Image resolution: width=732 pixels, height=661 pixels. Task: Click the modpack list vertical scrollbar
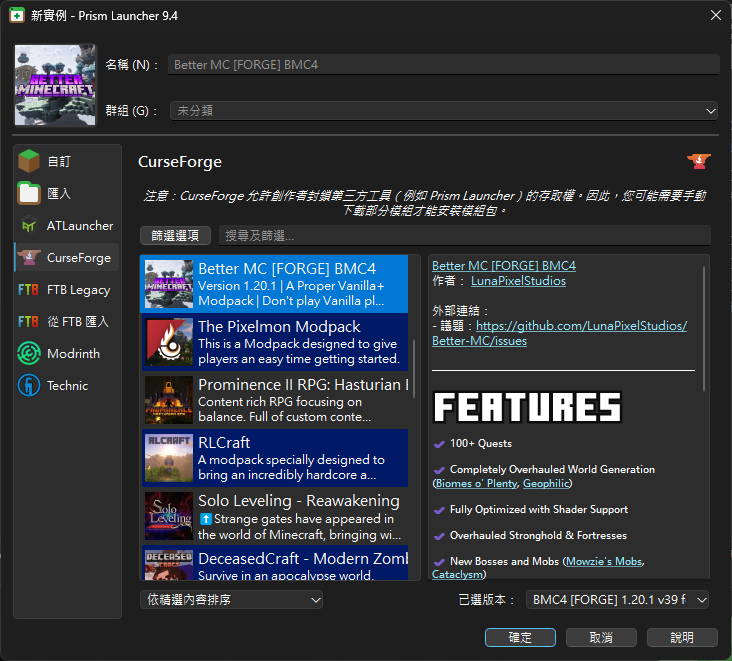(x=415, y=355)
